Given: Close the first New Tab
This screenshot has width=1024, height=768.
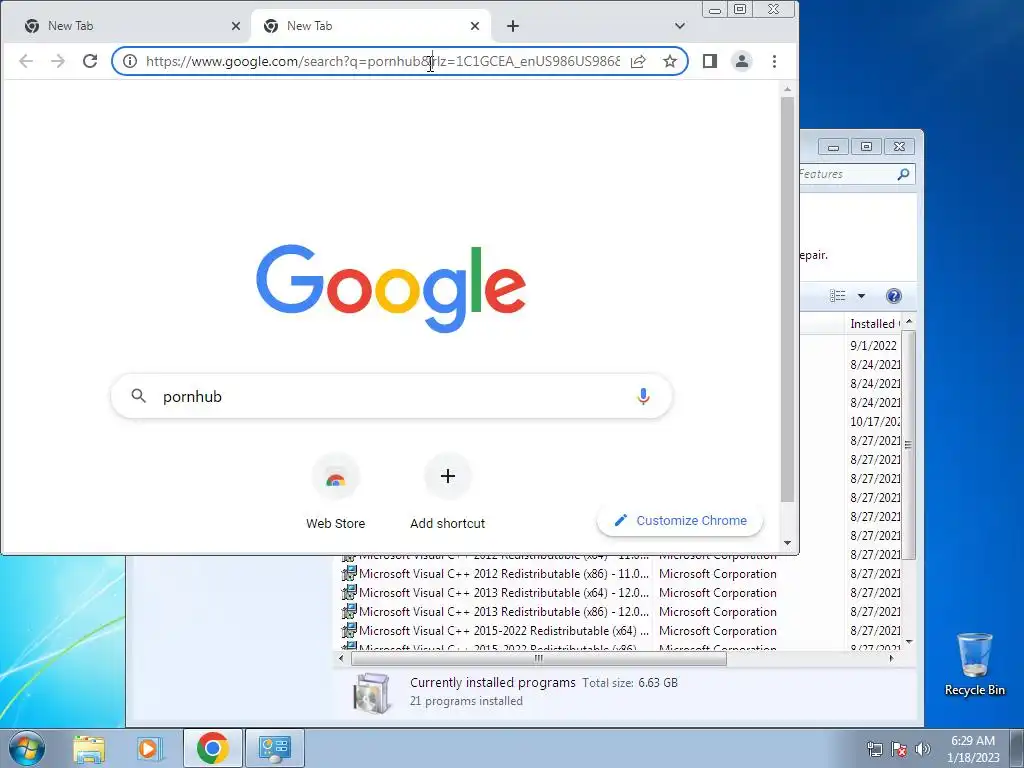Looking at the screenshot, I should point(236,26).
